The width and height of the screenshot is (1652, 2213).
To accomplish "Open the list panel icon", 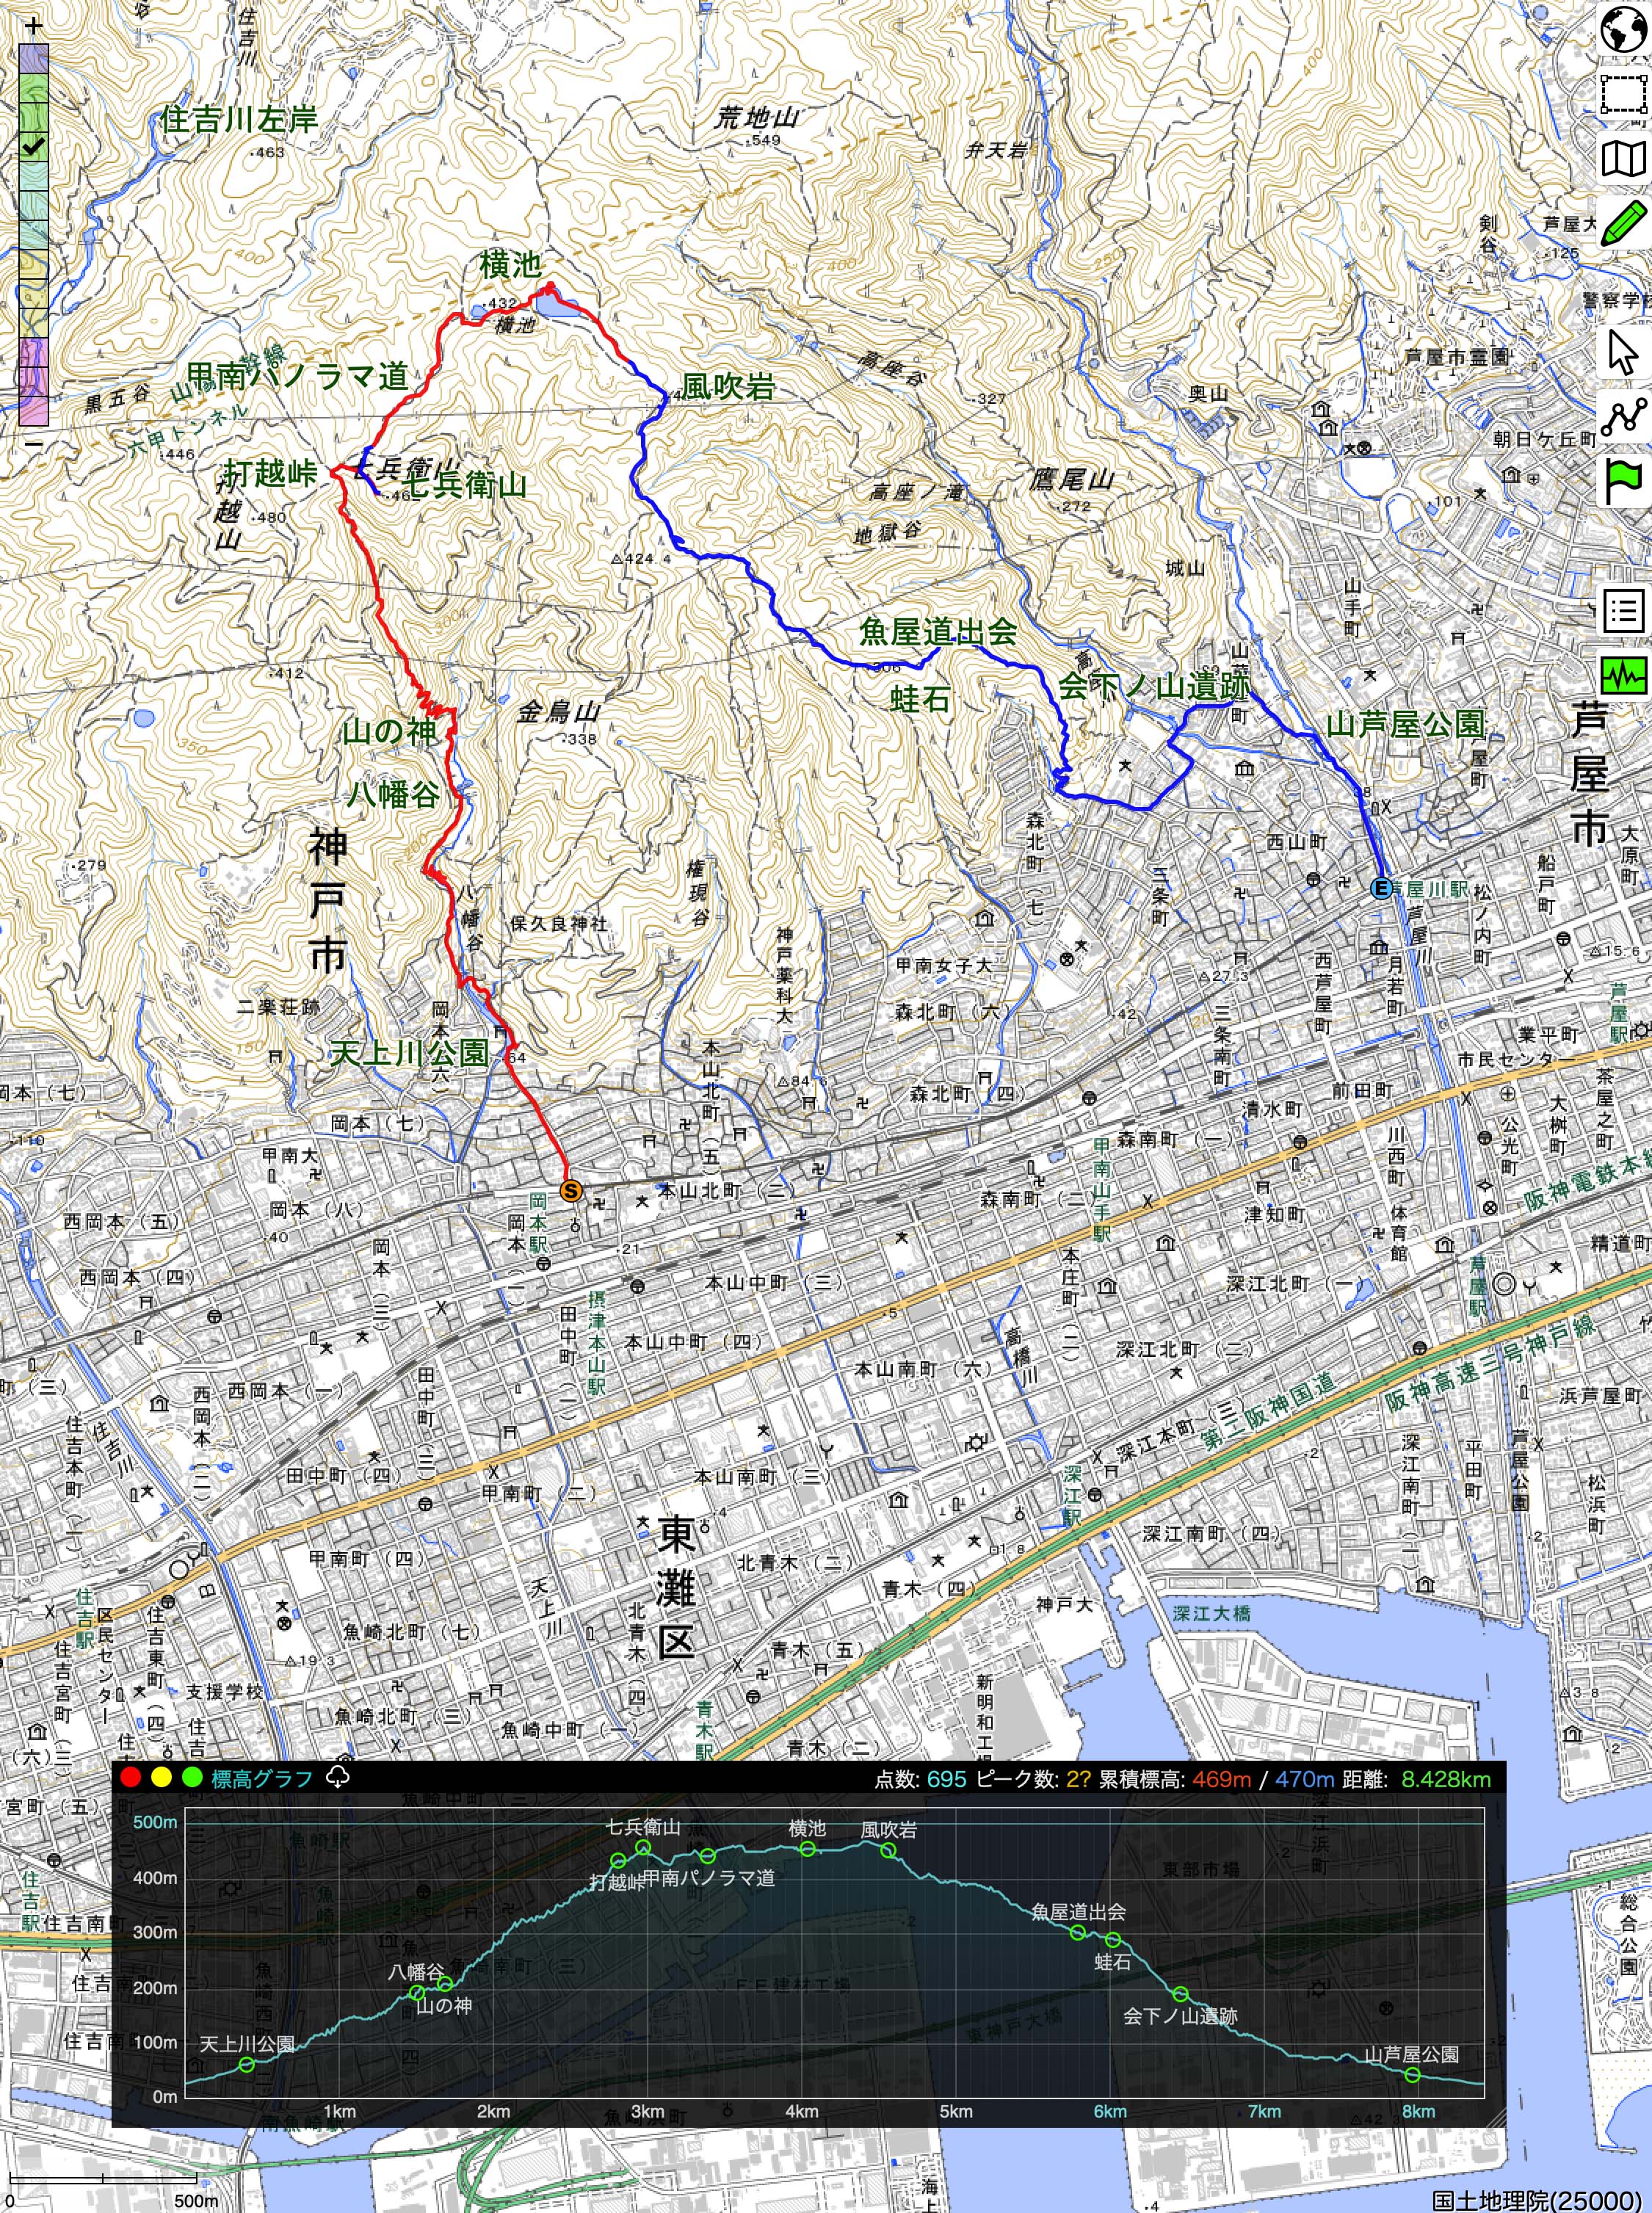I will click(x=1624, y=610).
